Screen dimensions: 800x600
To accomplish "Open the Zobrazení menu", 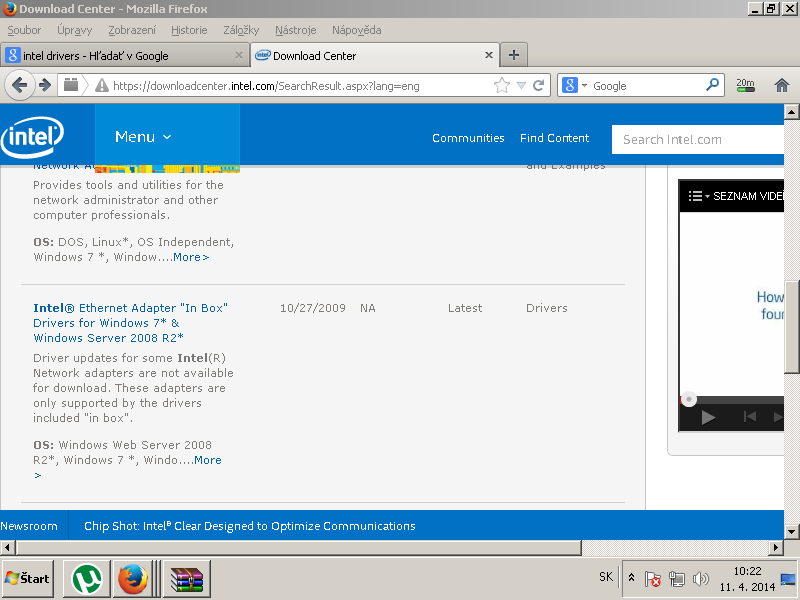I will (132, 30).
